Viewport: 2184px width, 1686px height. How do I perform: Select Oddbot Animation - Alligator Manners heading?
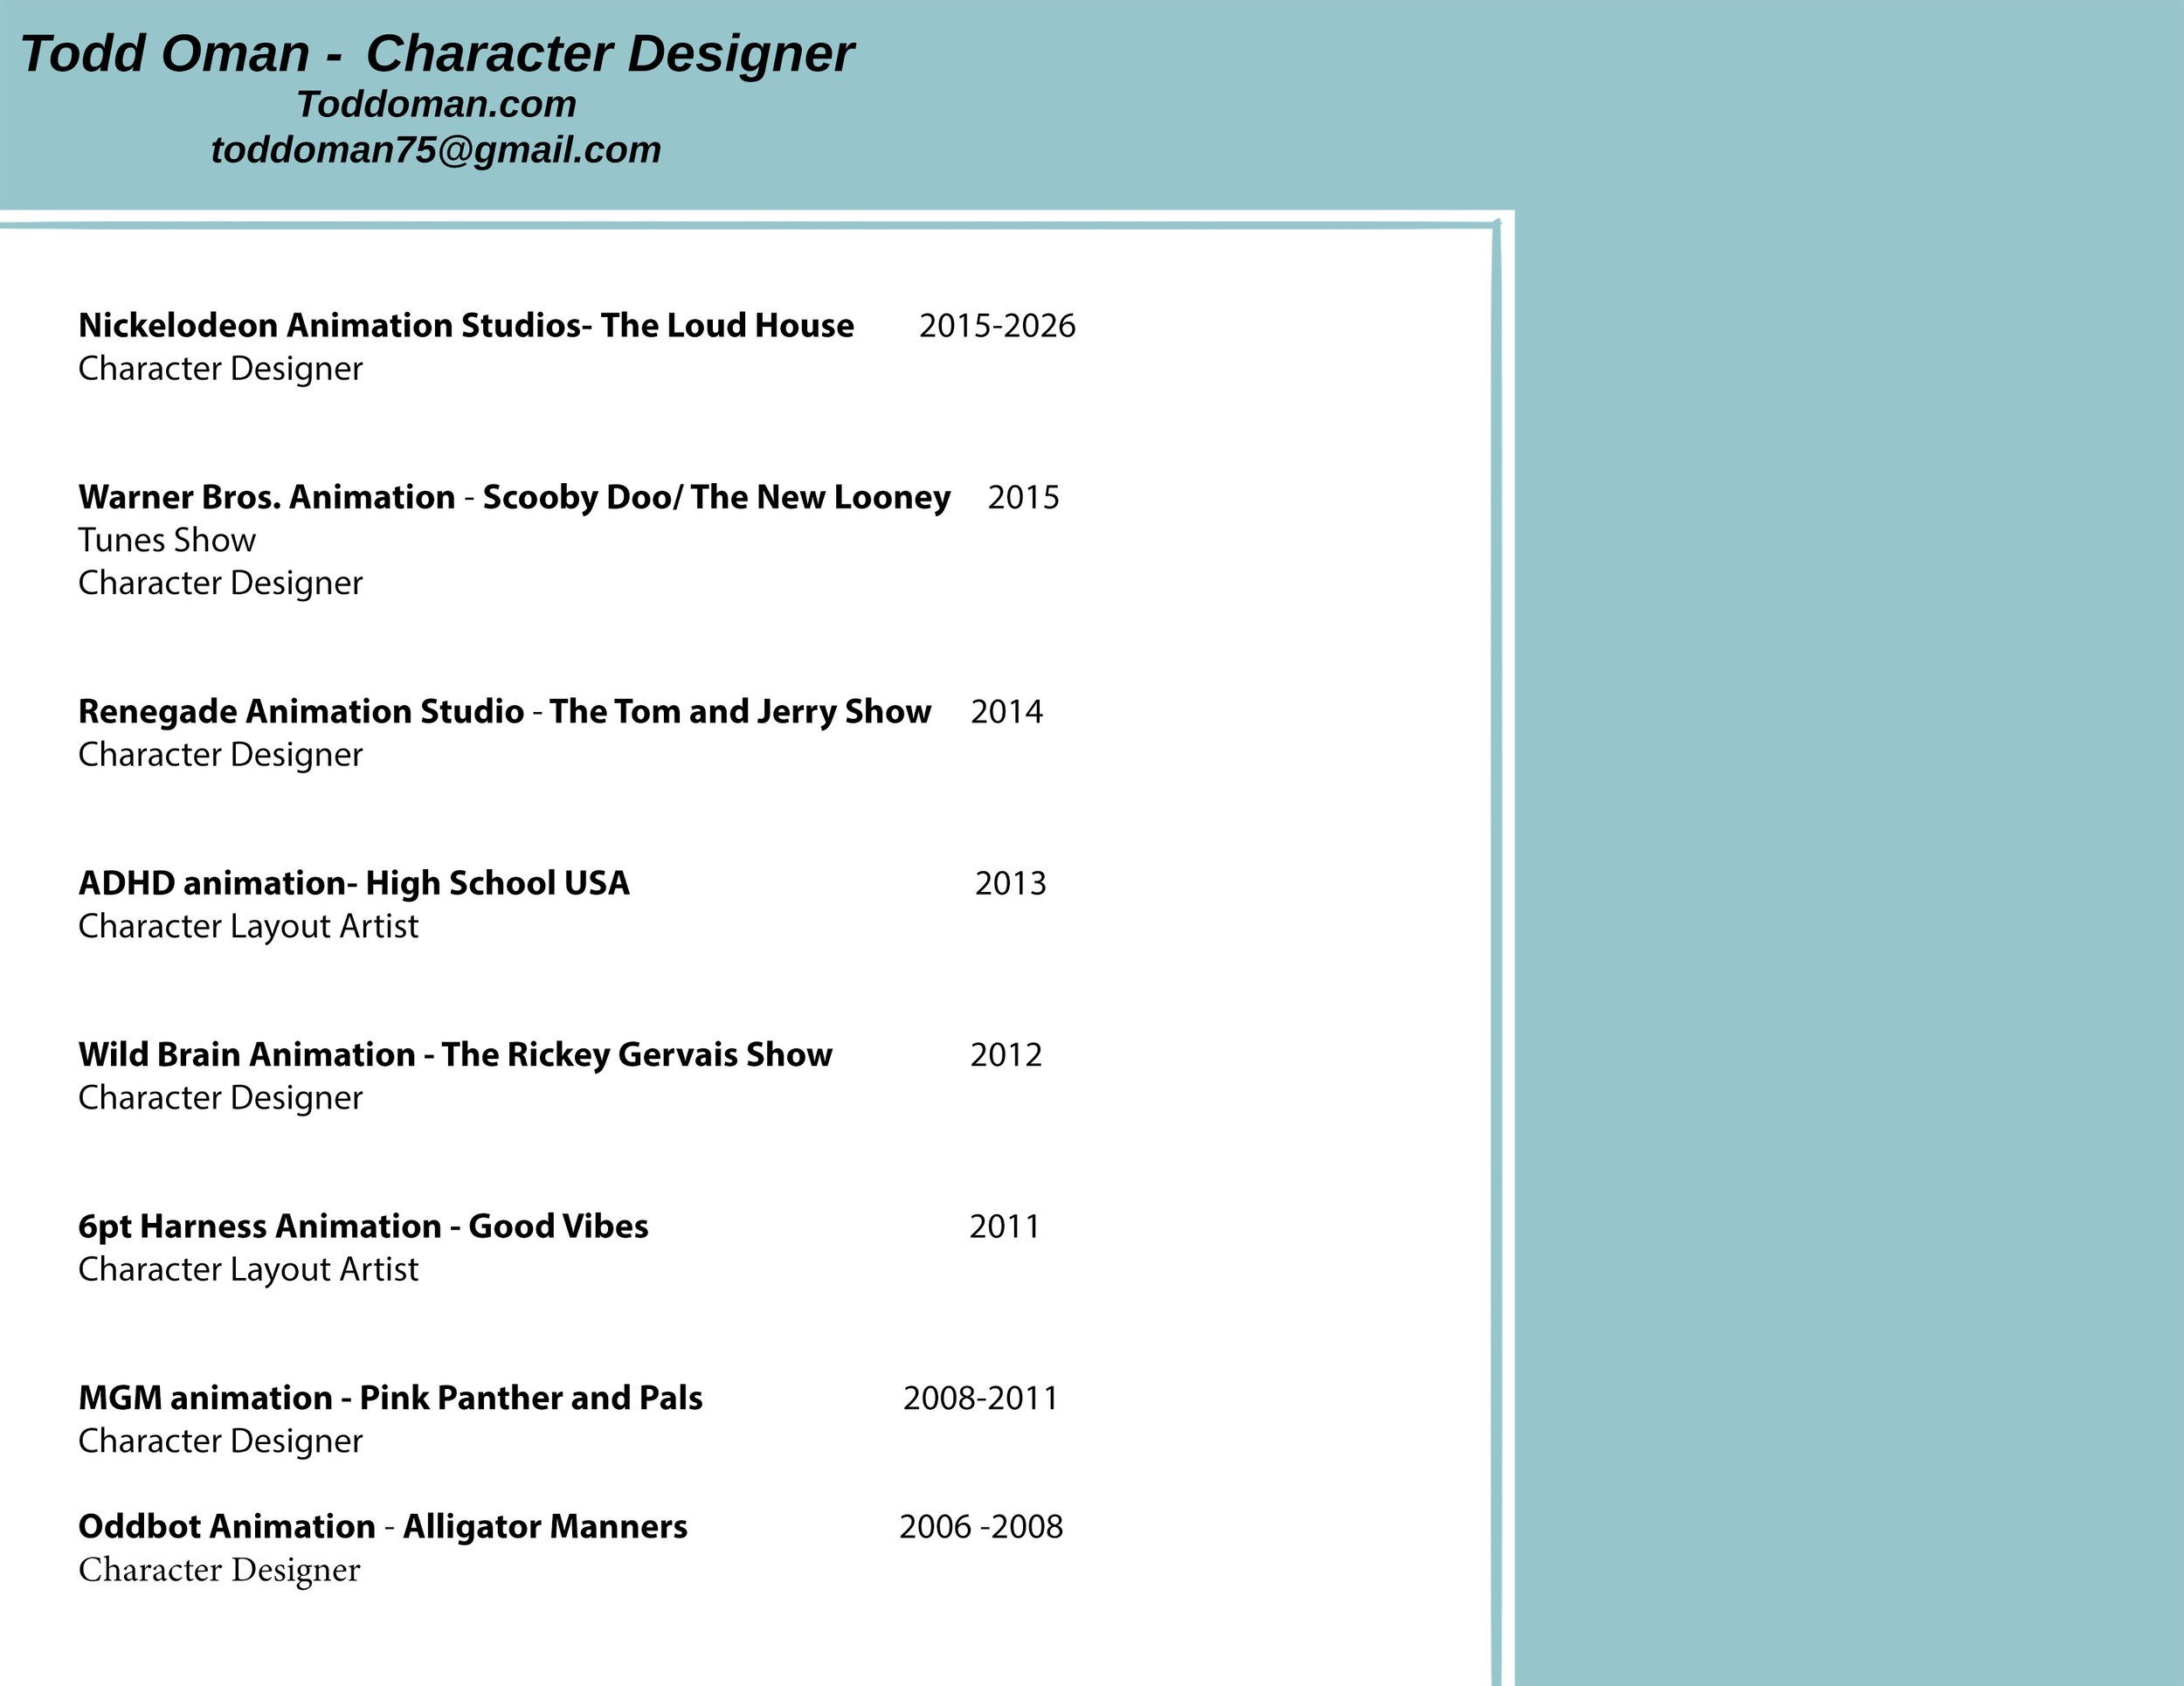383,1526
